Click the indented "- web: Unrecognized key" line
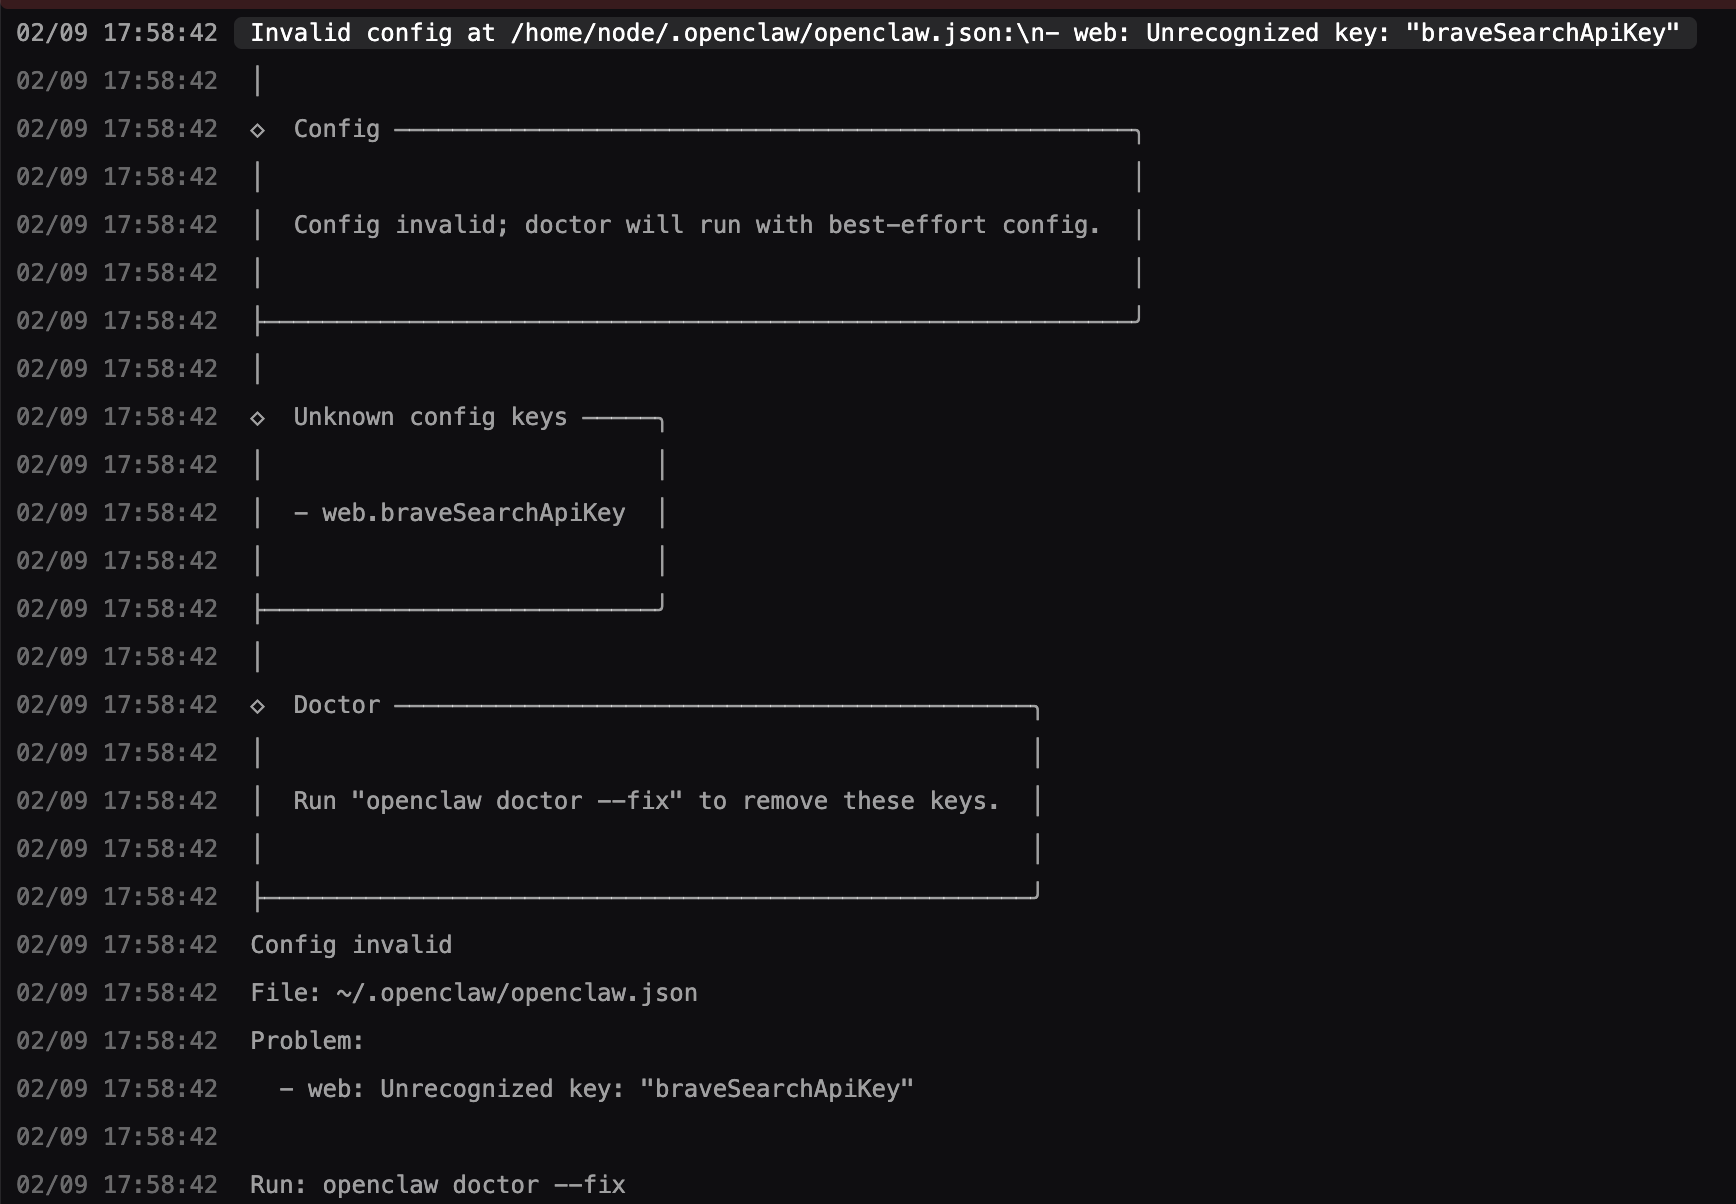The width and height of the screenshot is (1736, 1204). pyautogui.click(x=596, y=1089)
